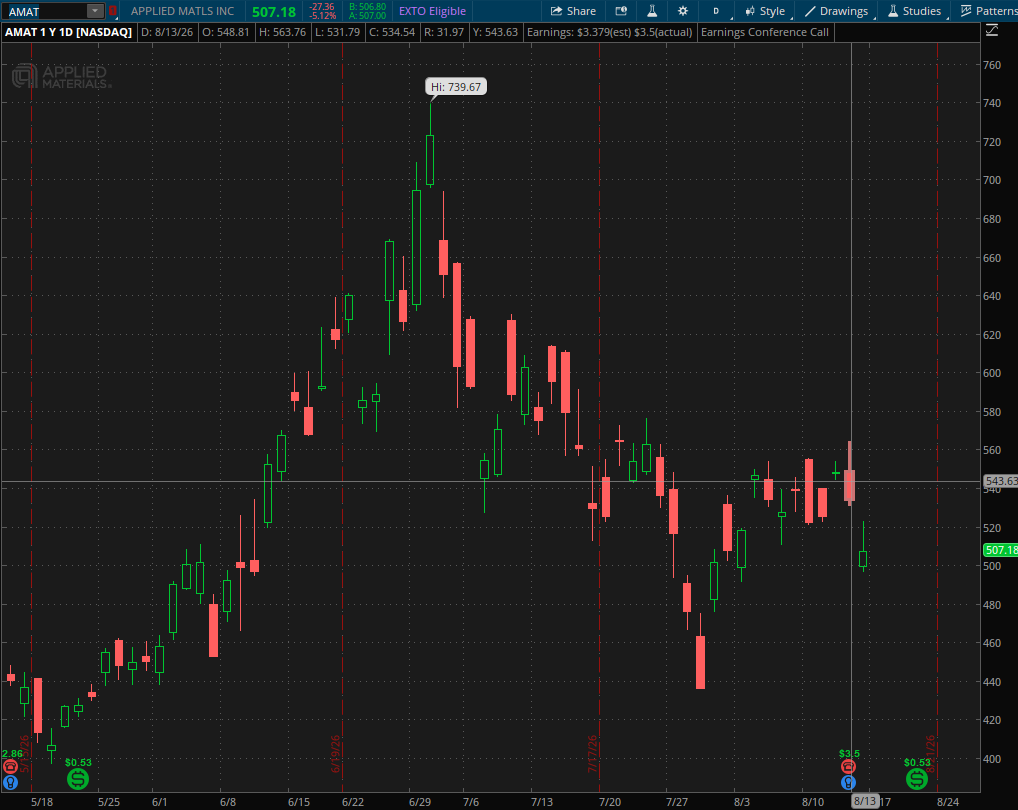1018x810 pixels.
Task: Click the 2.86 earnings phone icon
Action: tap(11, 767)
